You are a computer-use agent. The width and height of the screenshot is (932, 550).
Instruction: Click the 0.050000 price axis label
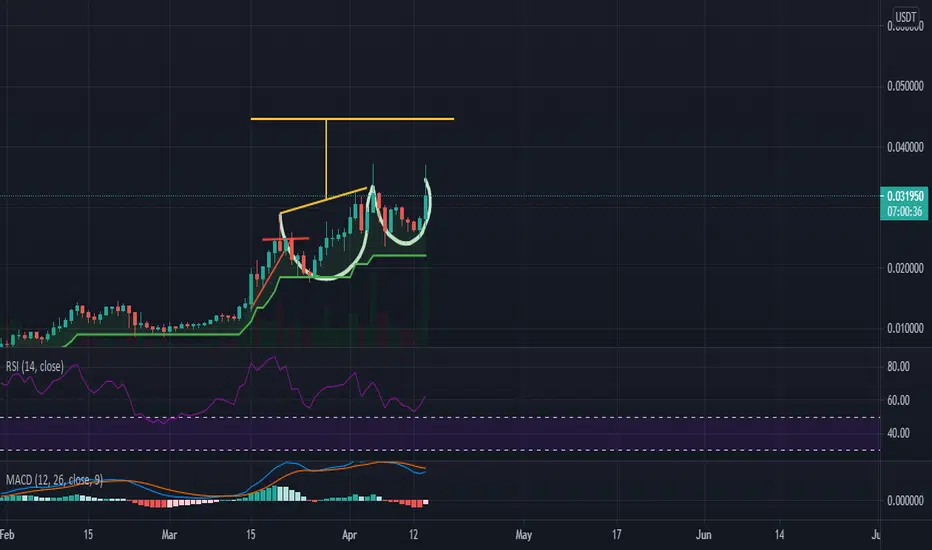[905, 86]
